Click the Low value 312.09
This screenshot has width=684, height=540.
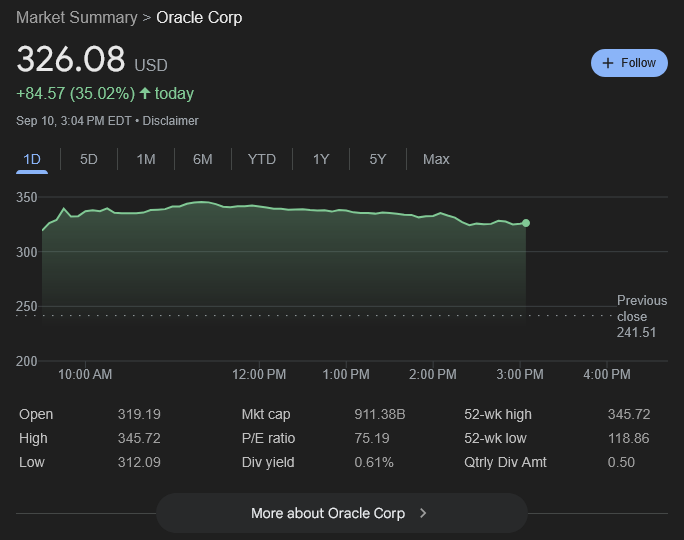tap(139, 462)
